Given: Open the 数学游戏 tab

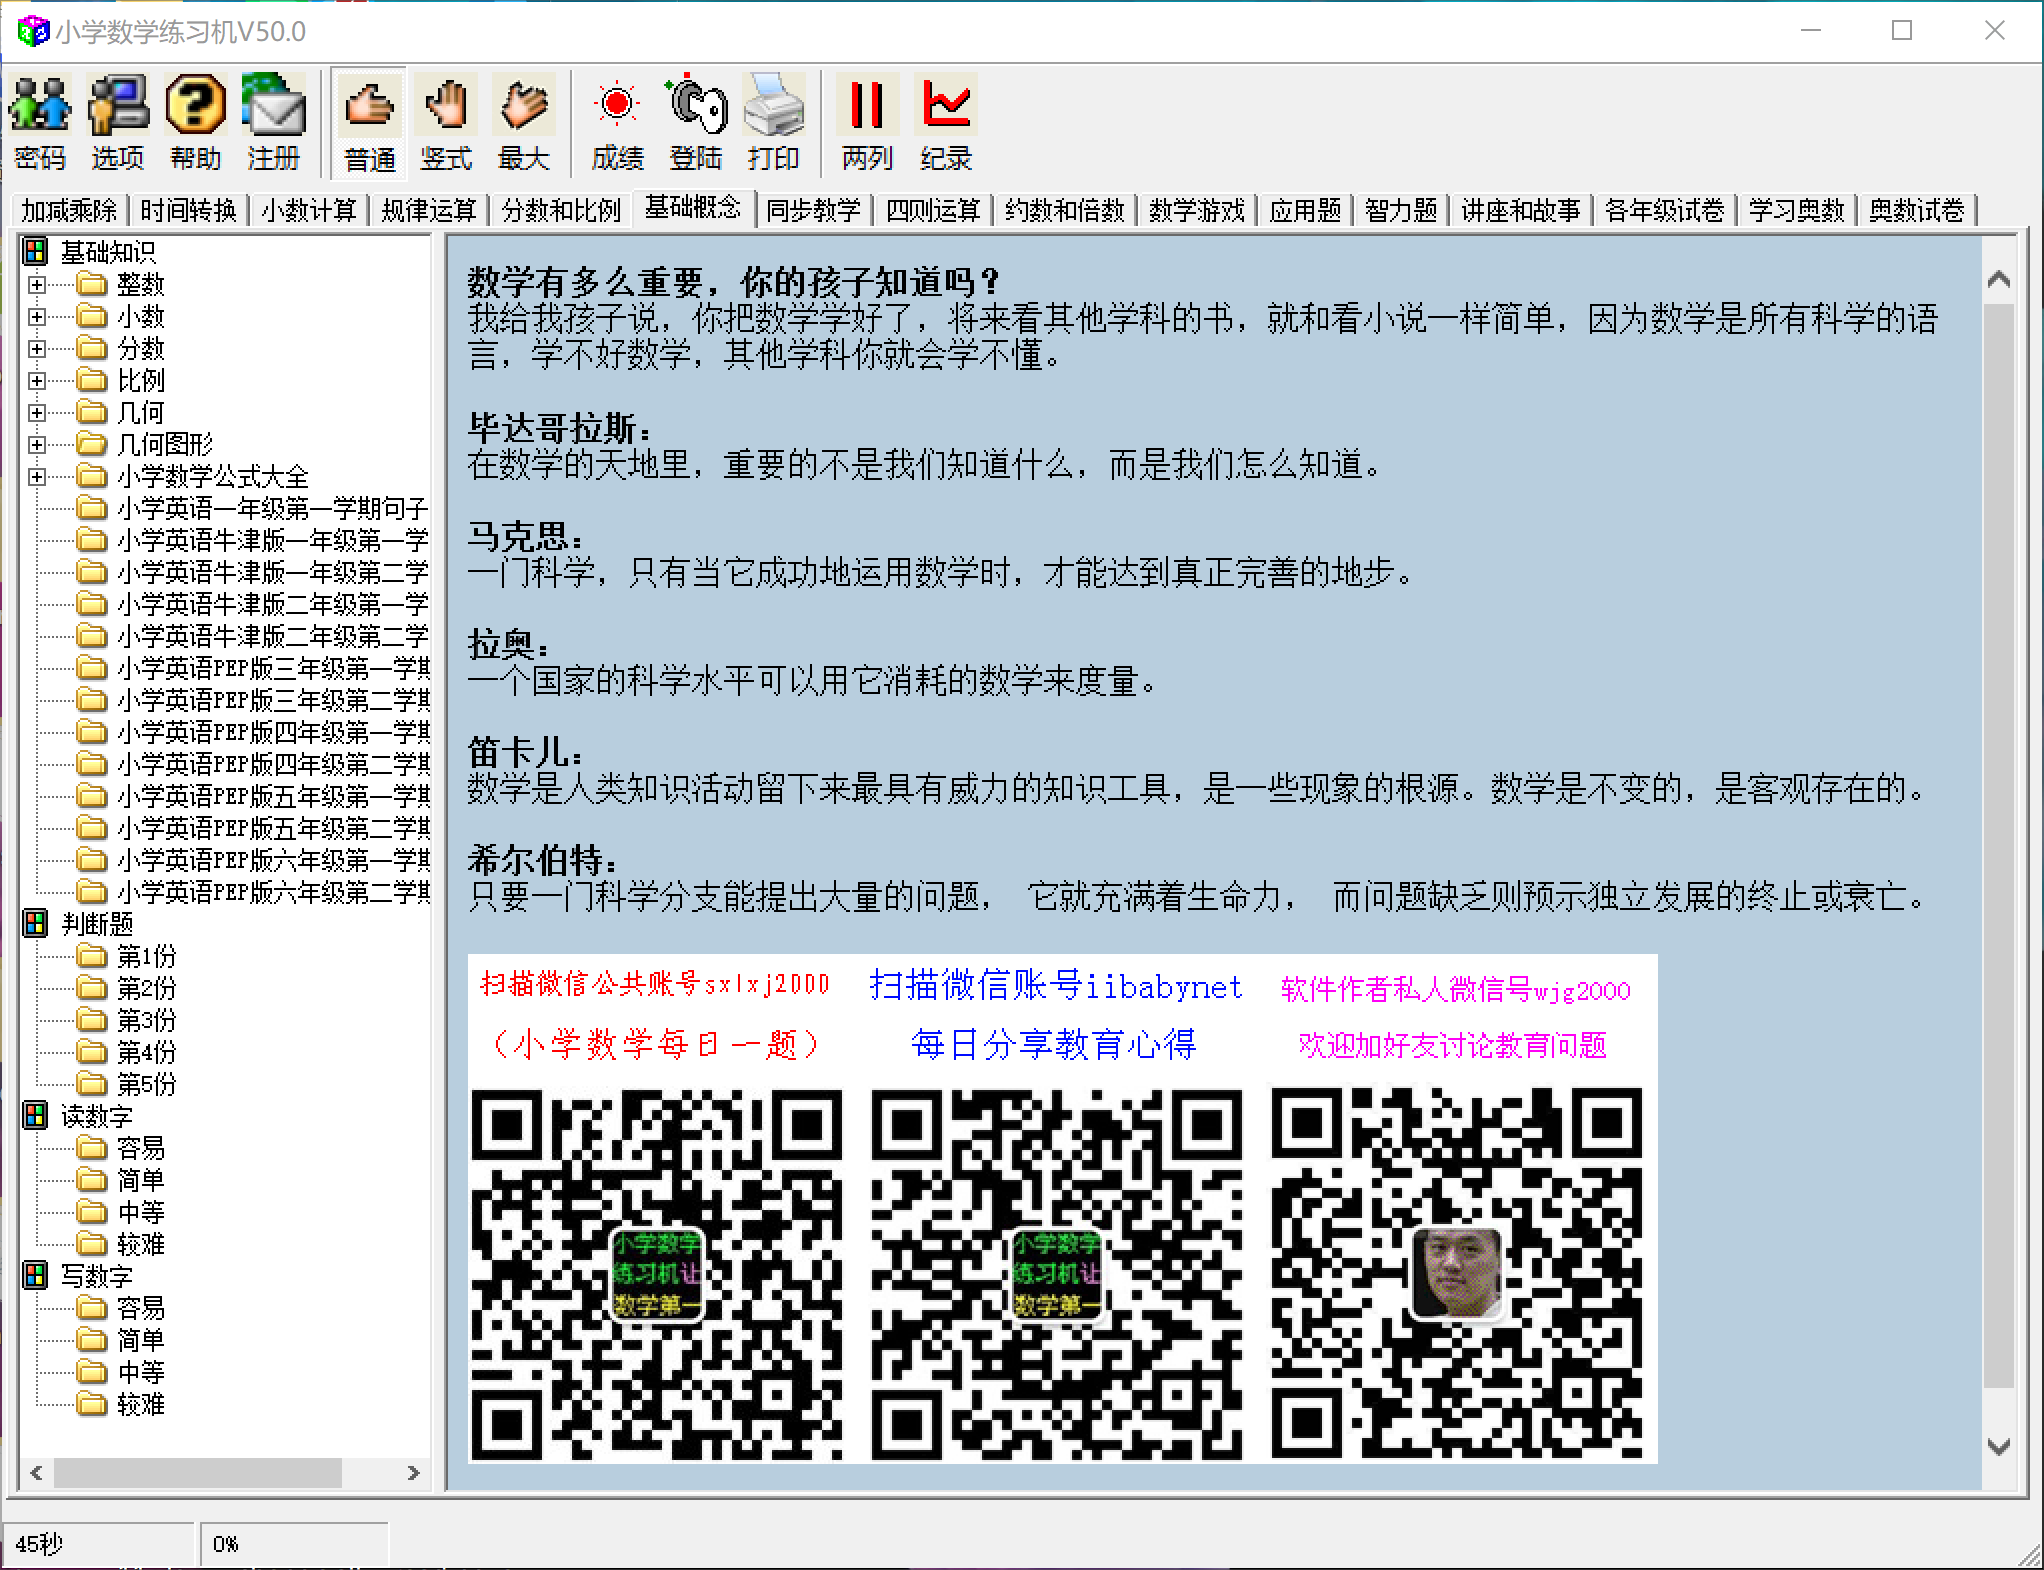Looking at the screenshot, I should pyautogui.click(x=1197, y=210).
